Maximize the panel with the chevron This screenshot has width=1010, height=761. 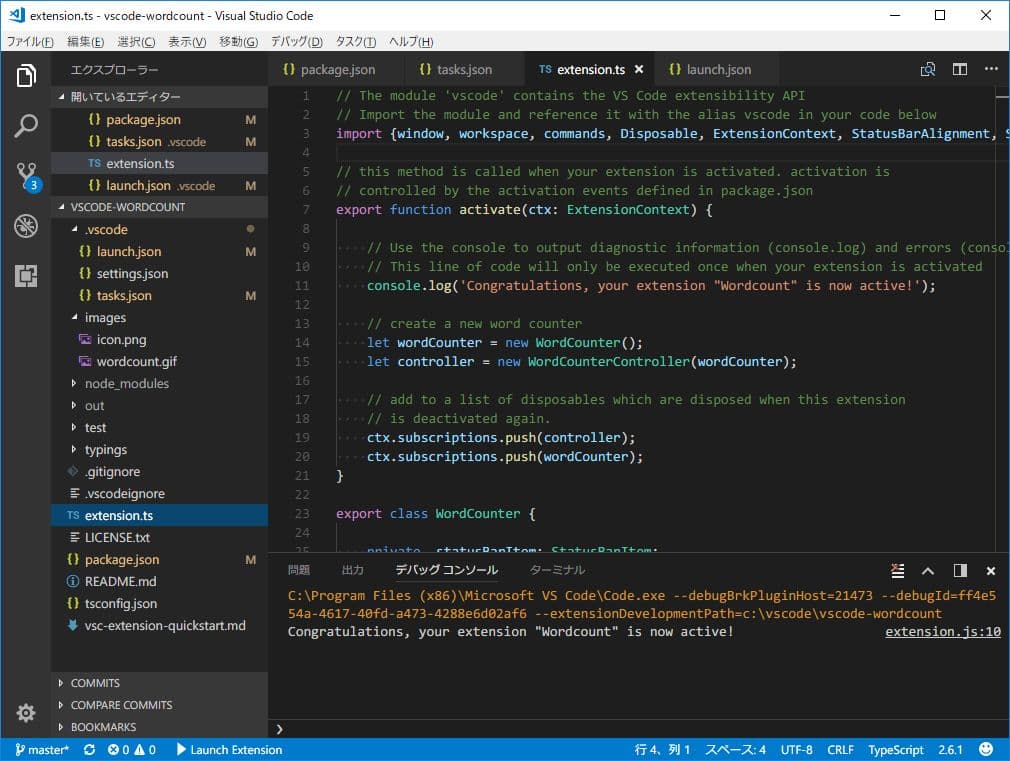[x=928, y=570]
